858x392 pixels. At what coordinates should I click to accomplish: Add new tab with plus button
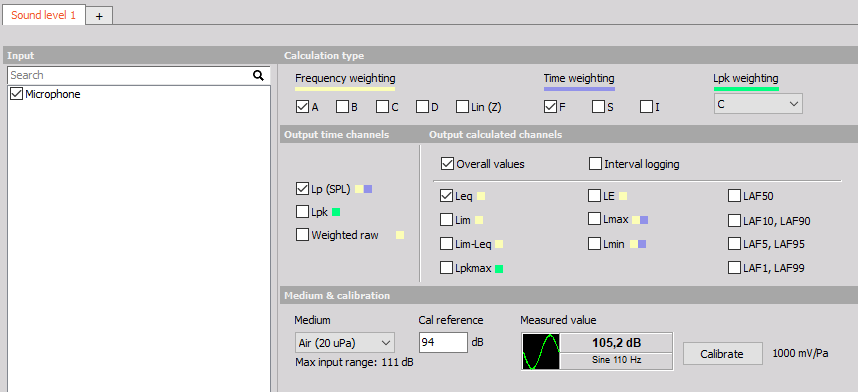99,16
